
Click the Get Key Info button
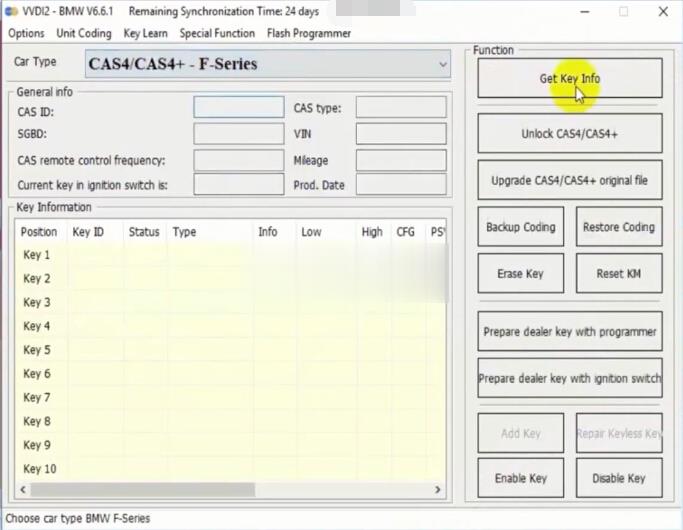[x=570, y=78]
